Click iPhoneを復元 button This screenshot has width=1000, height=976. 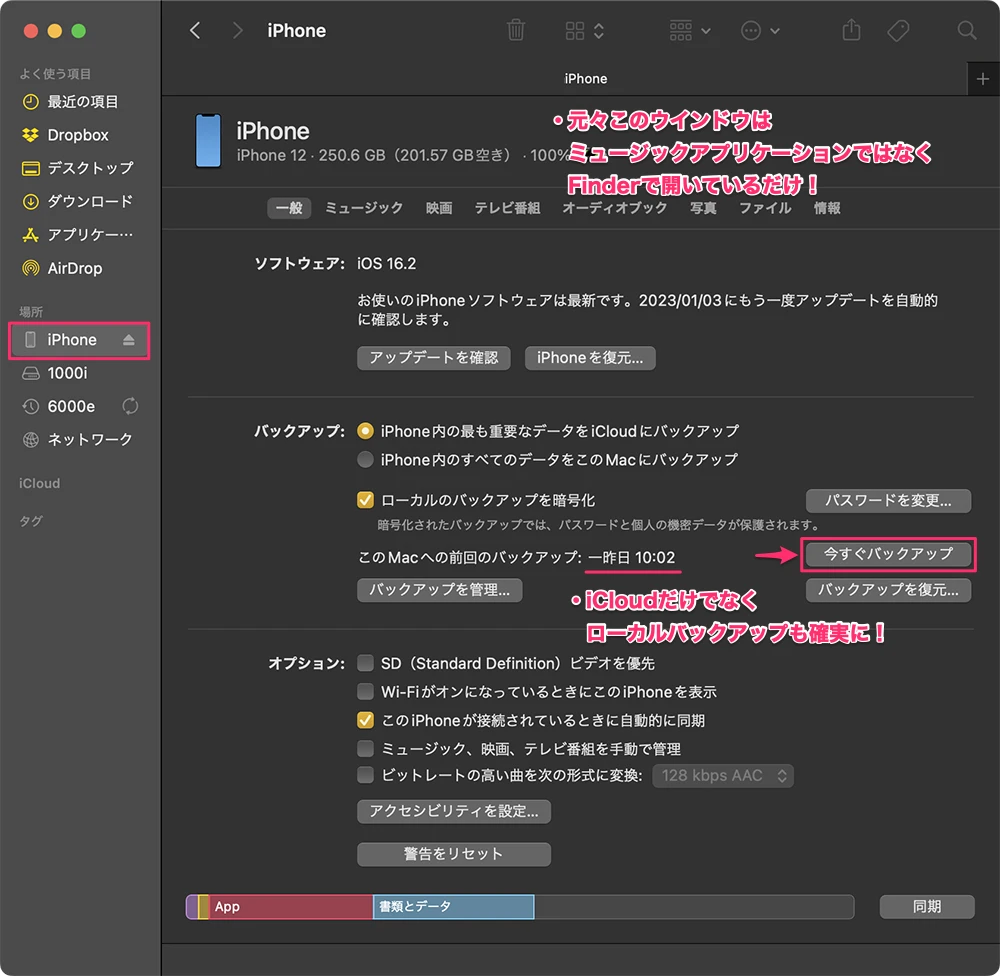(590, 358)
